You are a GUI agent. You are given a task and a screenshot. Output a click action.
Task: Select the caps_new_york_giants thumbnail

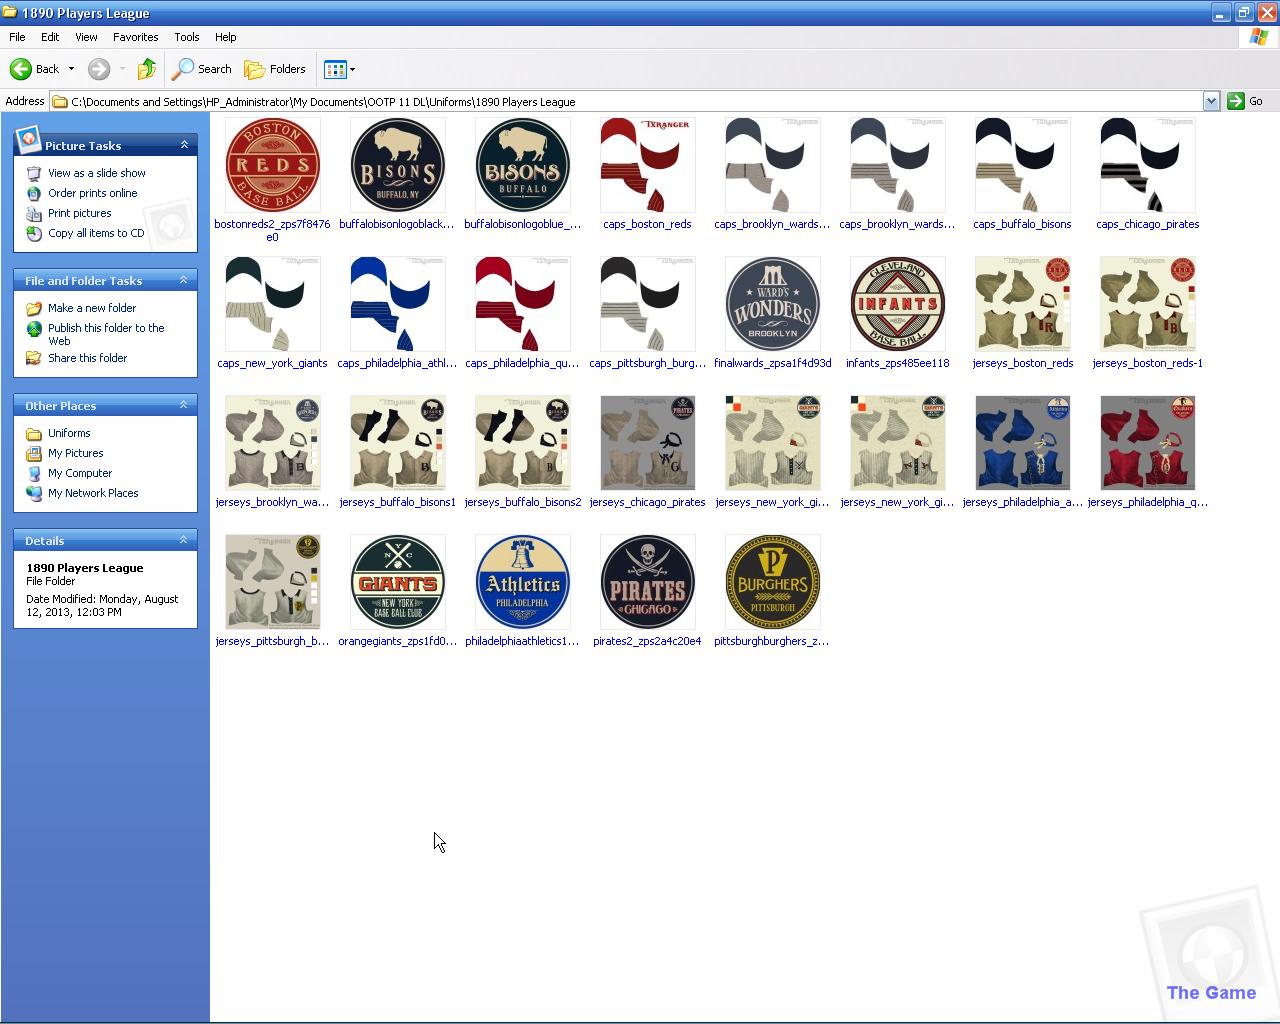273,304
